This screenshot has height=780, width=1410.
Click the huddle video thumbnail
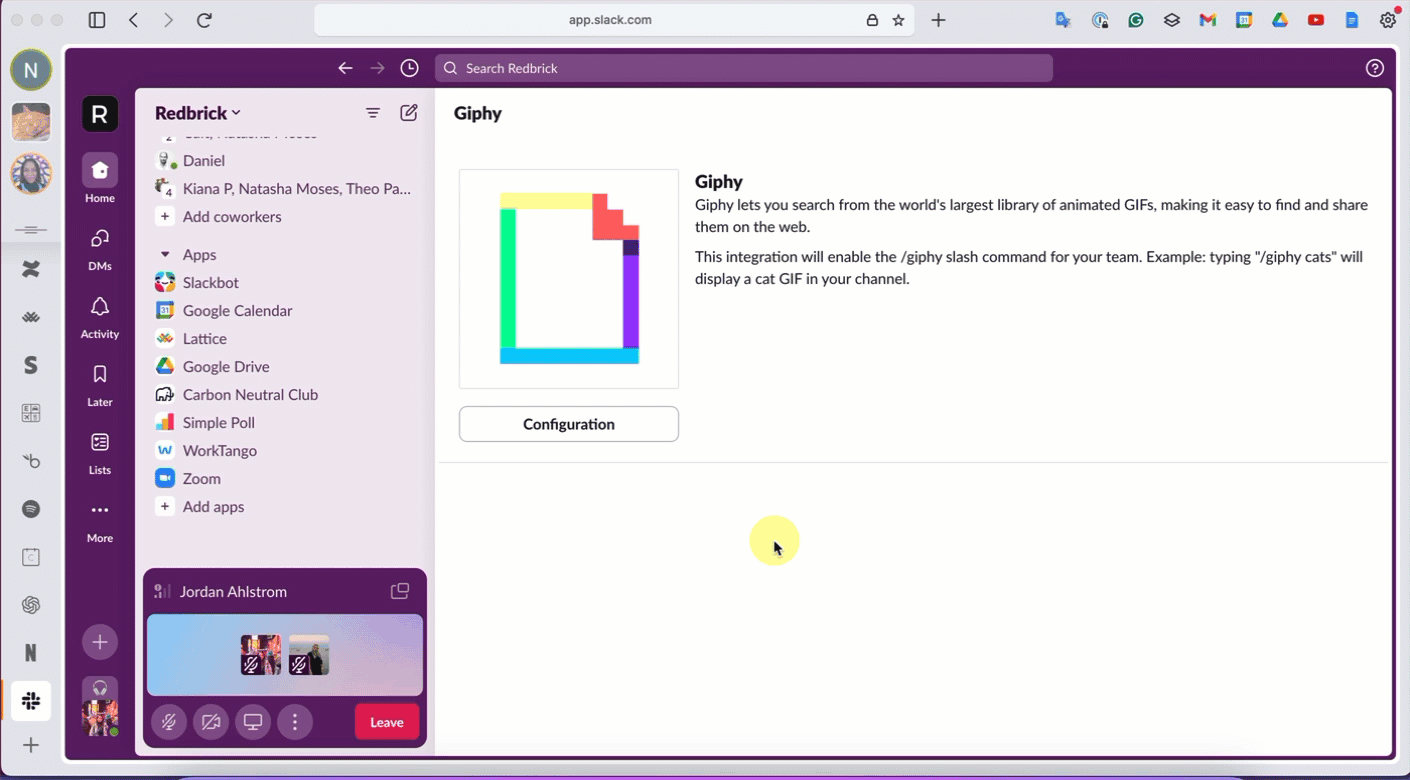click(285, 655)
